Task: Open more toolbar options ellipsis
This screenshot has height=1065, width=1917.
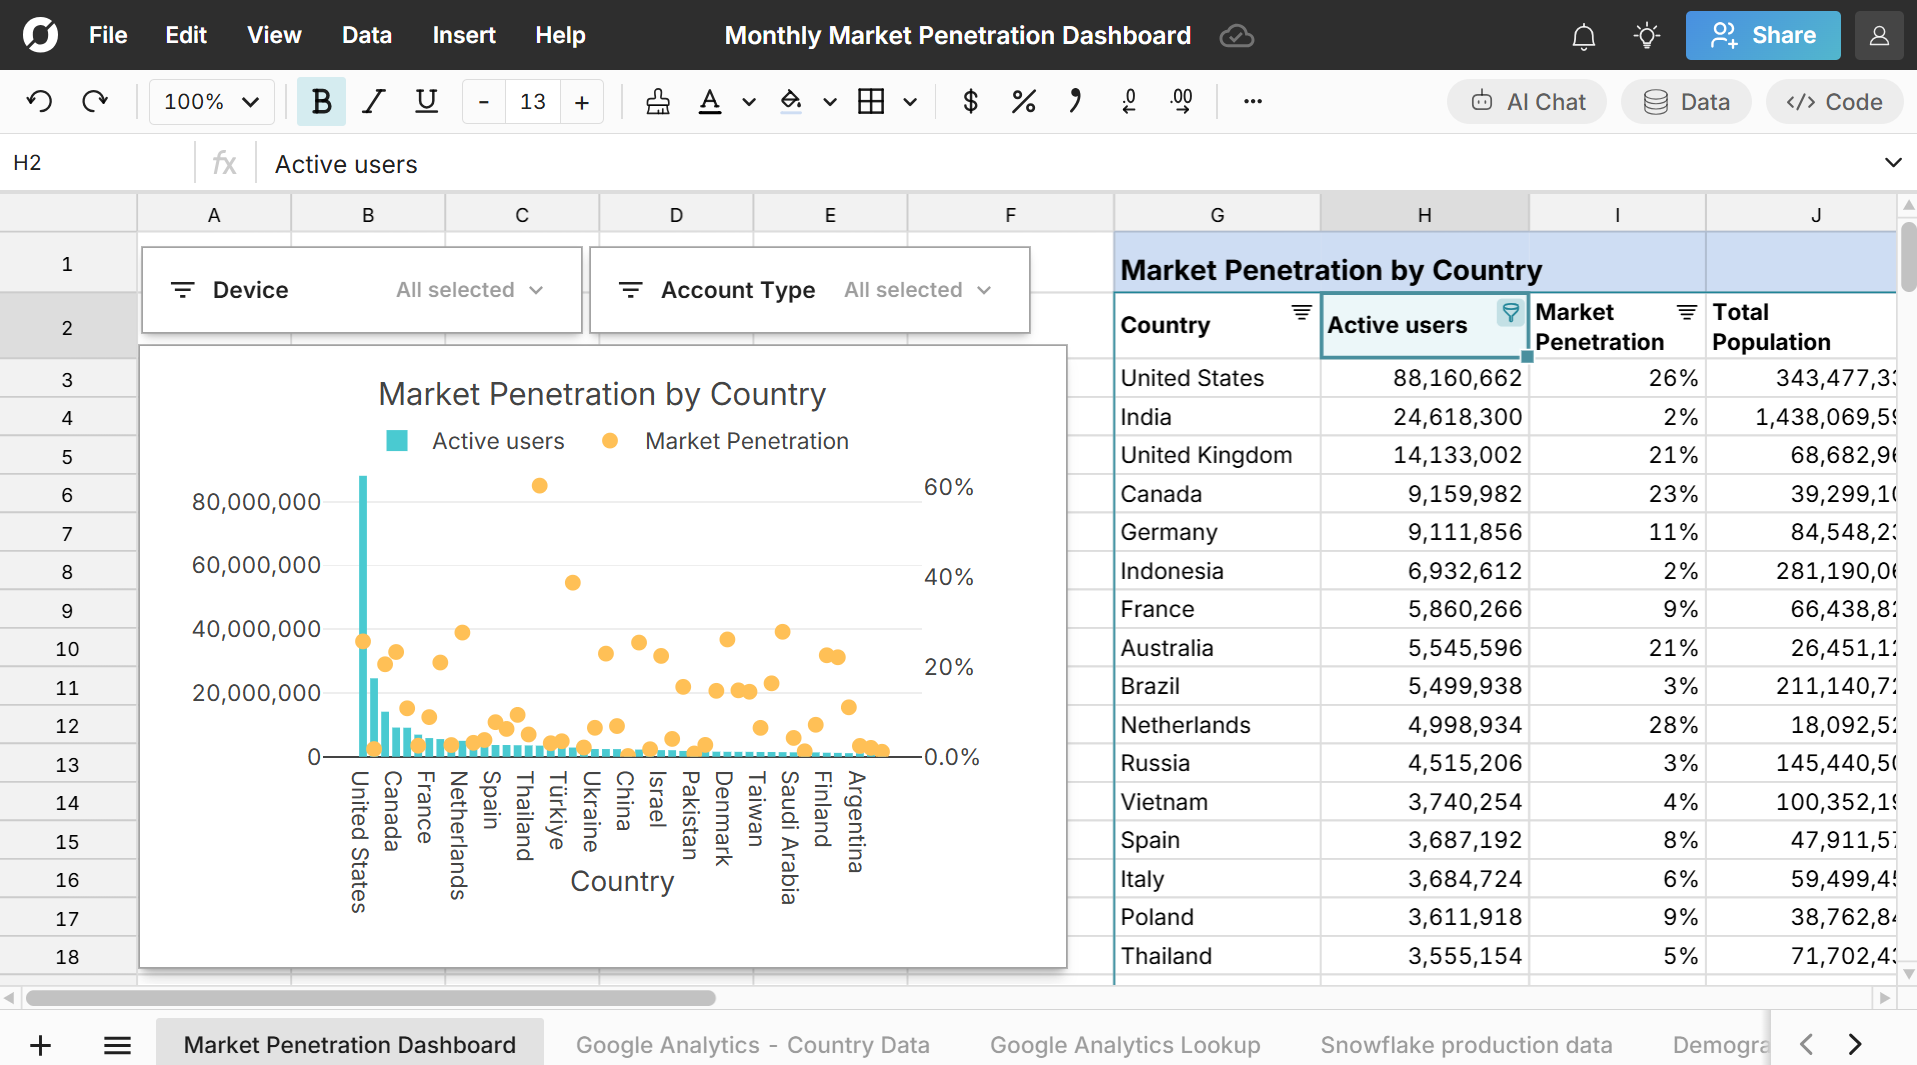Action: point(1252,101)
